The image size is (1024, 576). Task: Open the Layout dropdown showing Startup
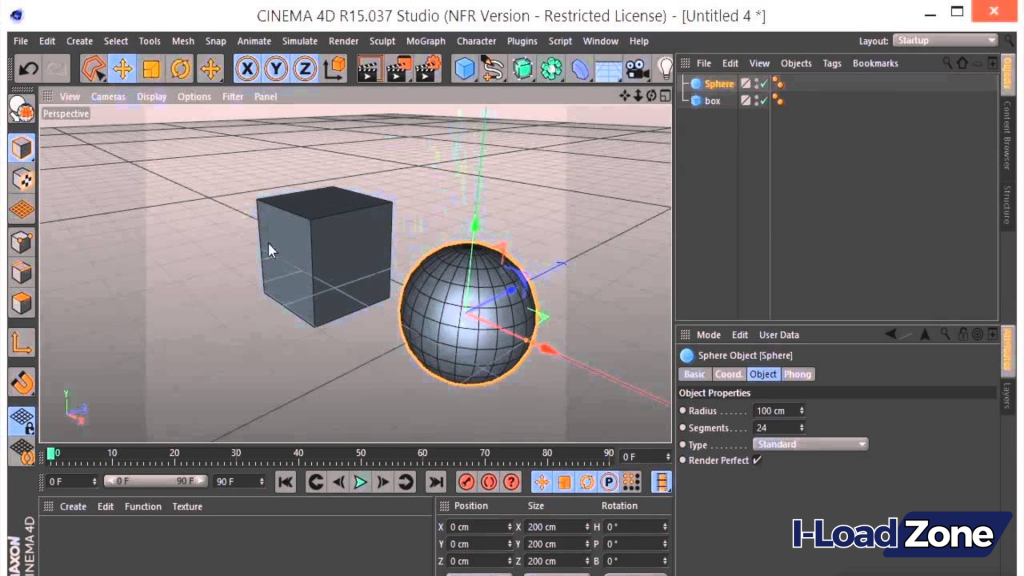944,40
